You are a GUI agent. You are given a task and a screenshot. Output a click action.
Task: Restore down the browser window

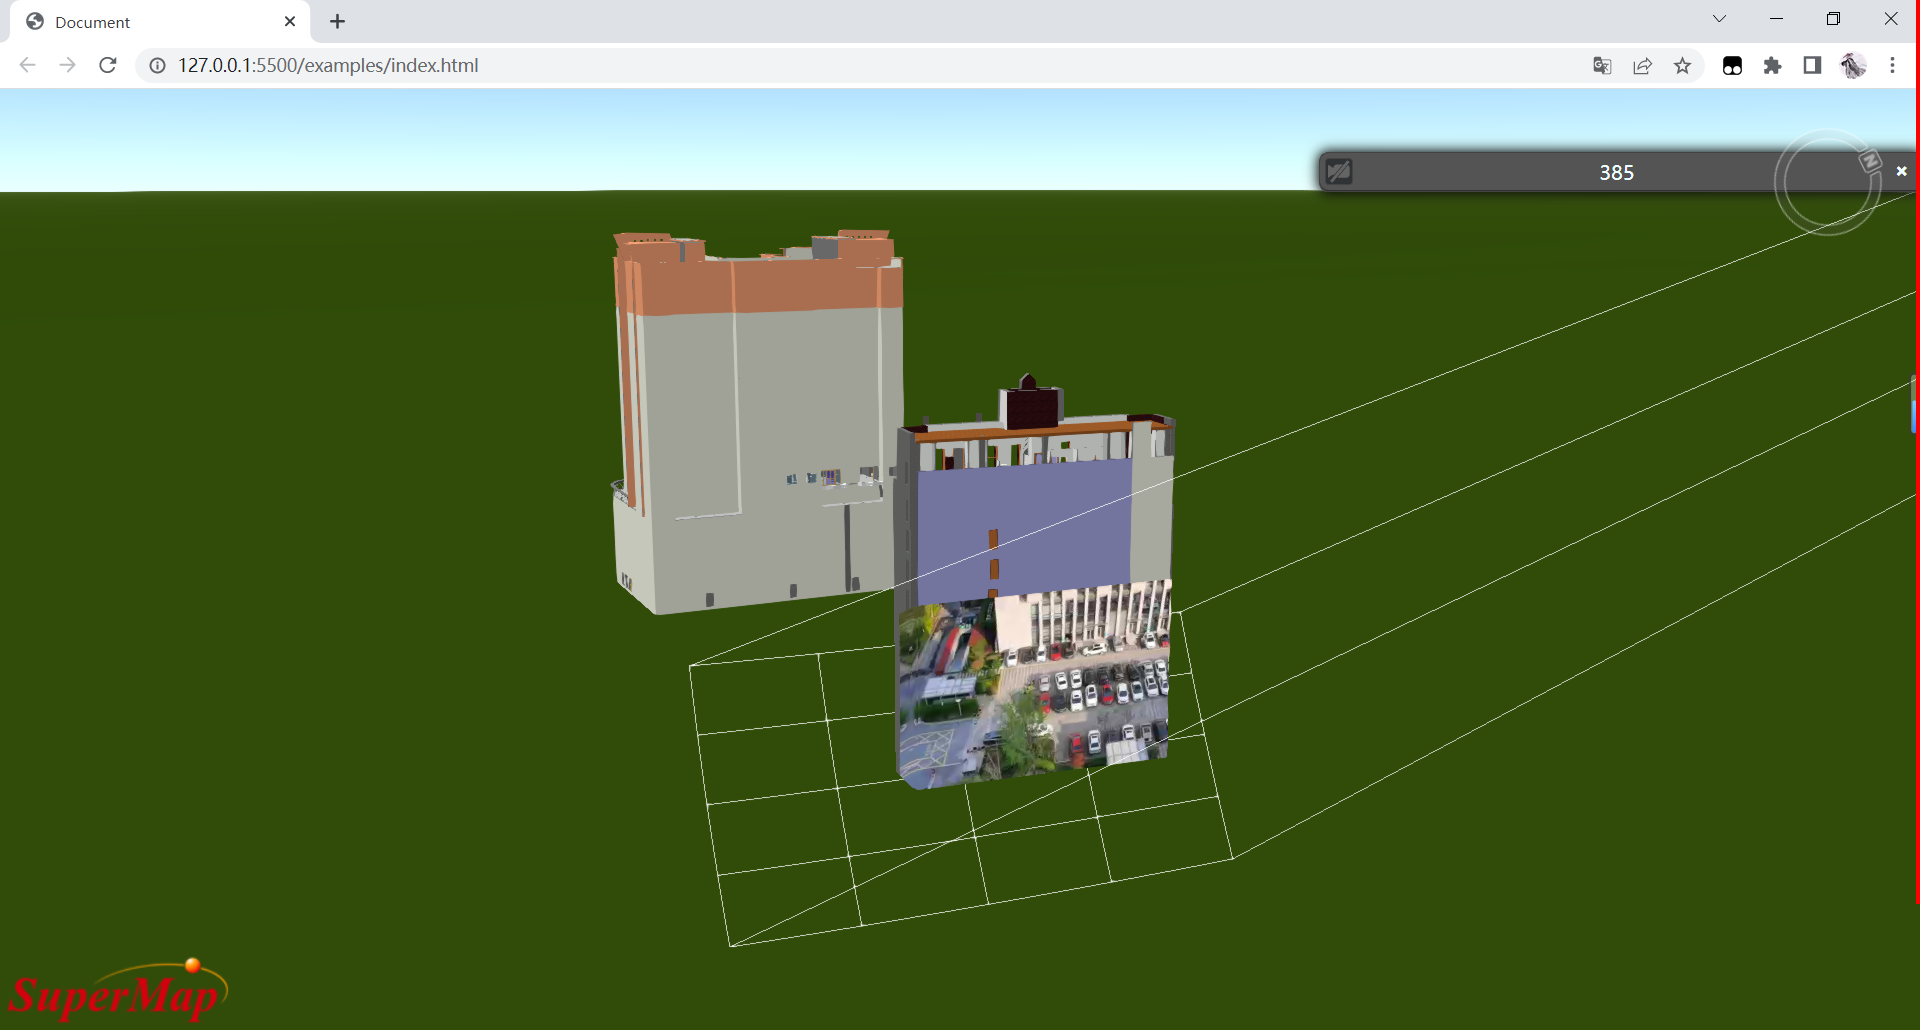pos(1833,19)
